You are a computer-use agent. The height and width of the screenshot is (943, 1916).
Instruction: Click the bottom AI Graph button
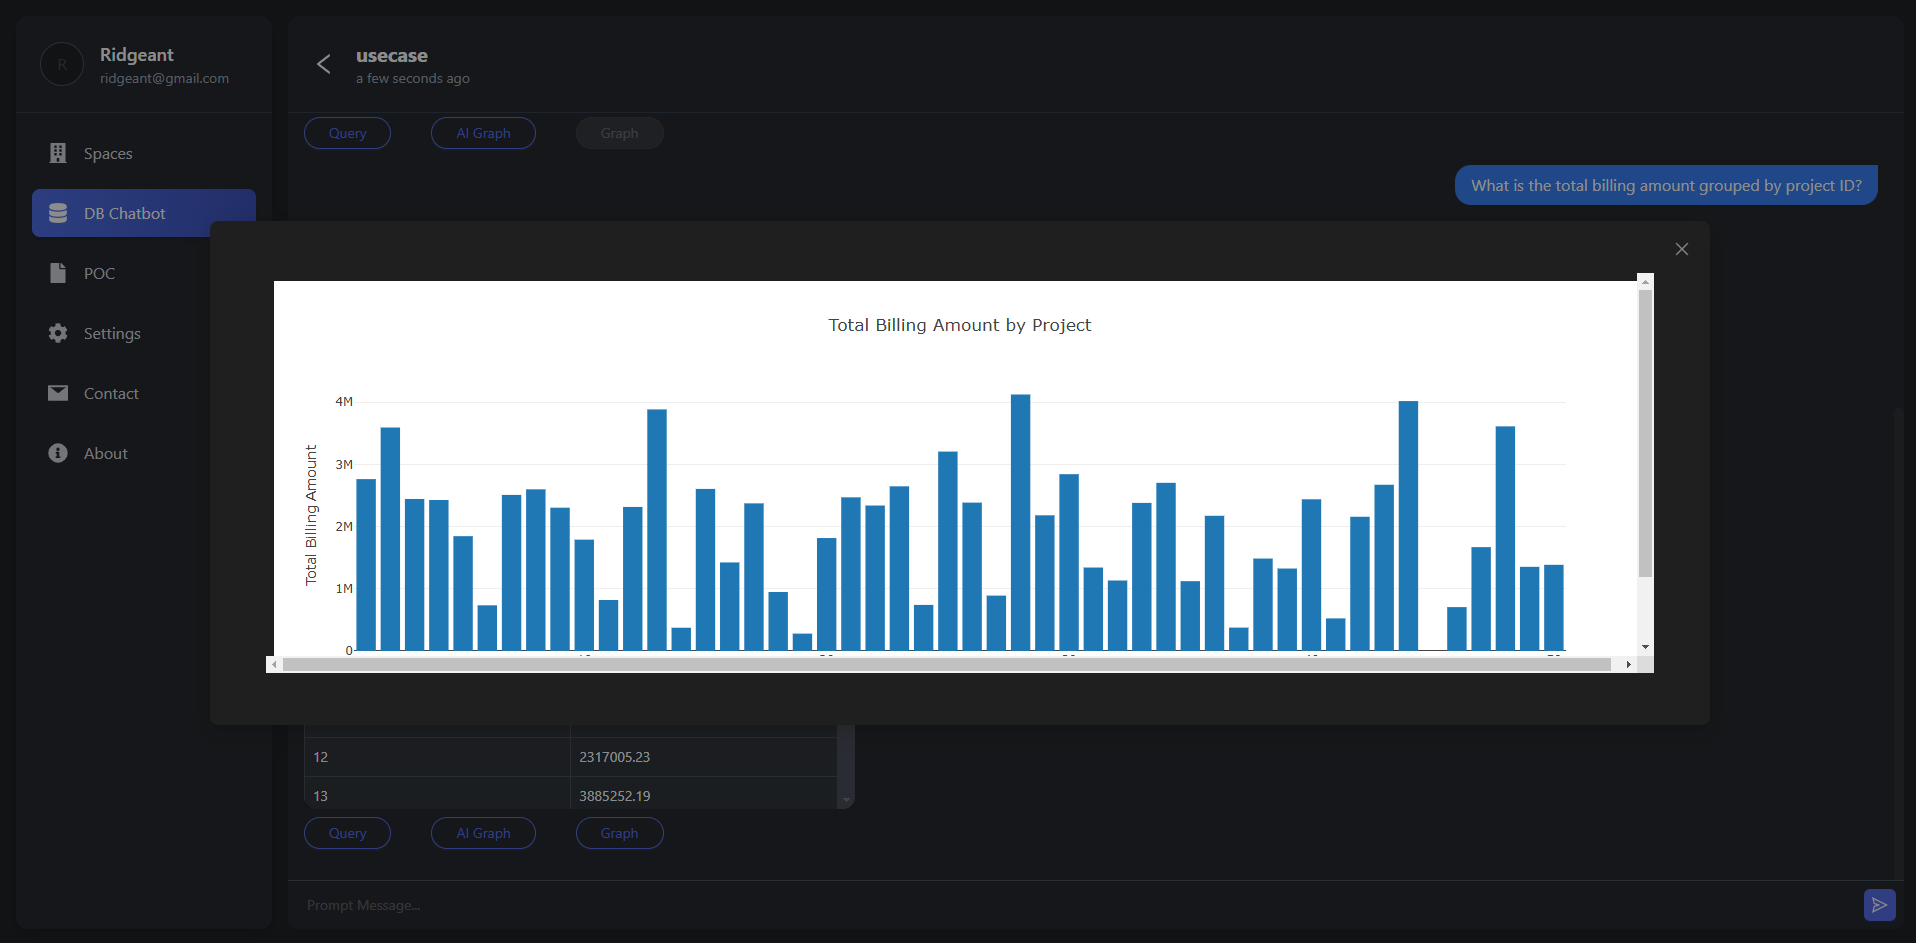tap(483, 833)
